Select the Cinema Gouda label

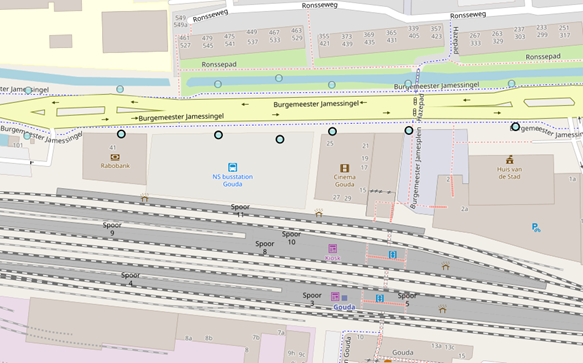tap(345, 181)
